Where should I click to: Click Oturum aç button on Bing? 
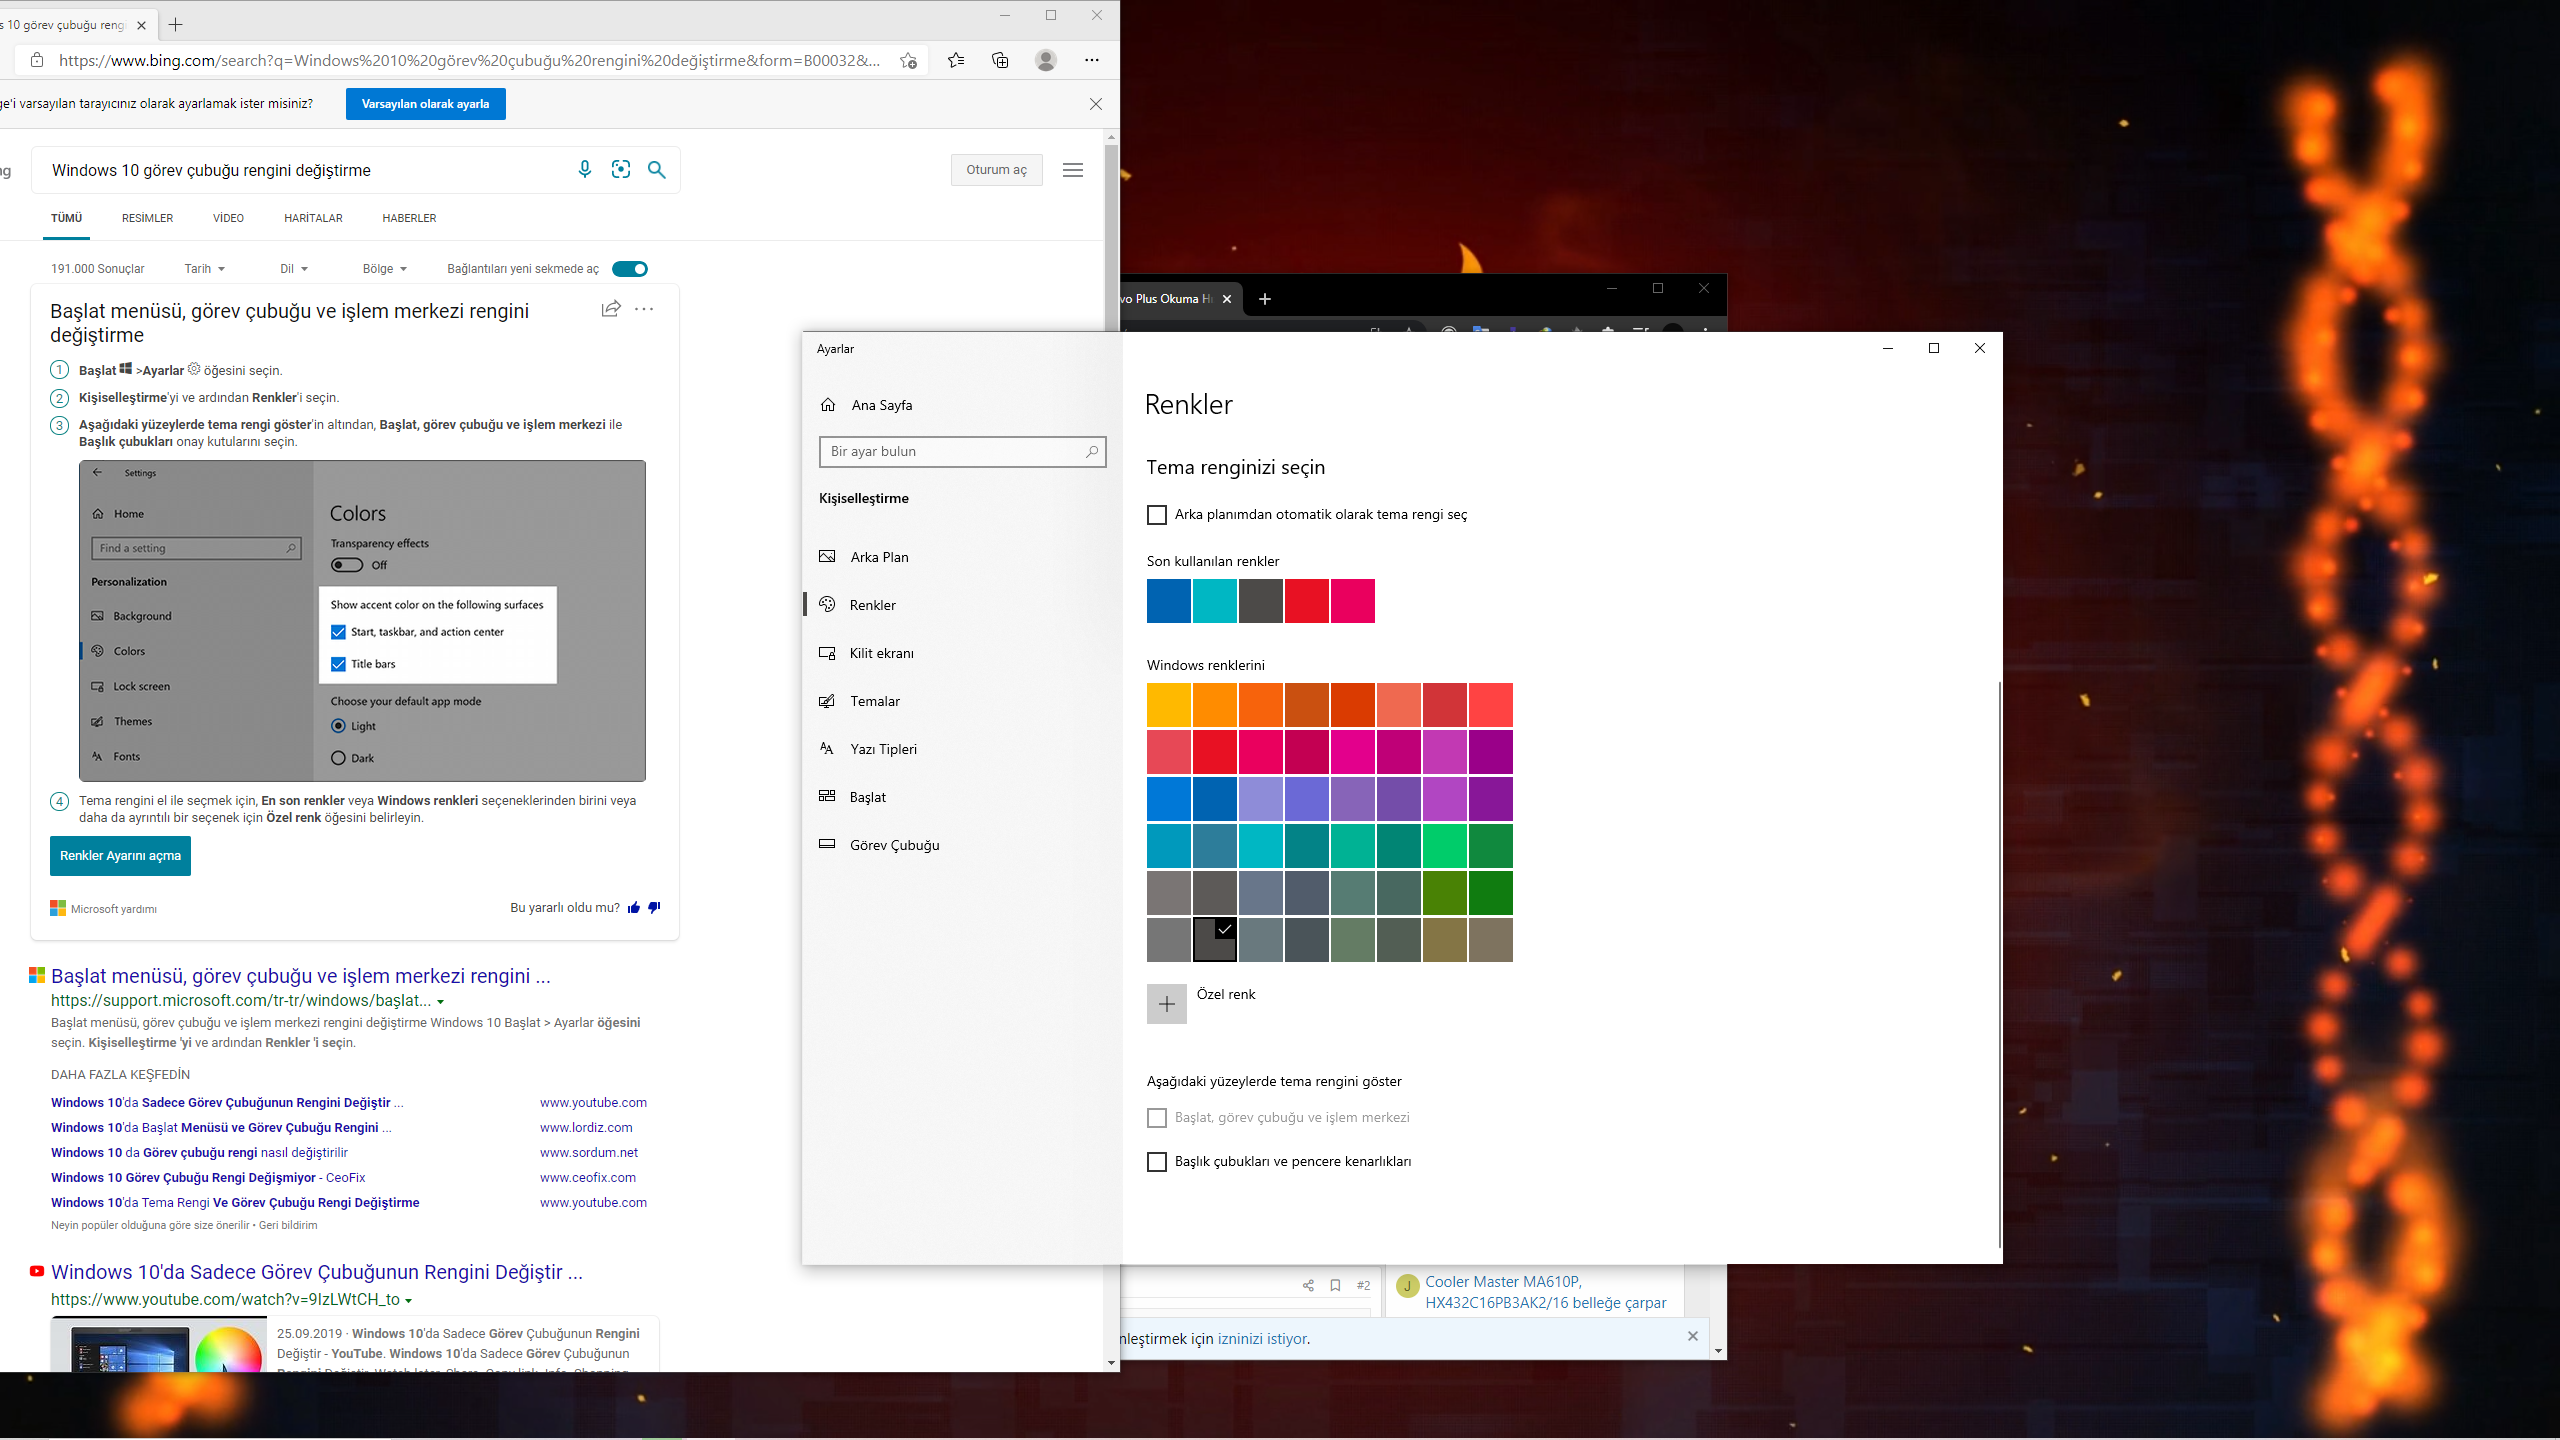[x=996, y=170]
